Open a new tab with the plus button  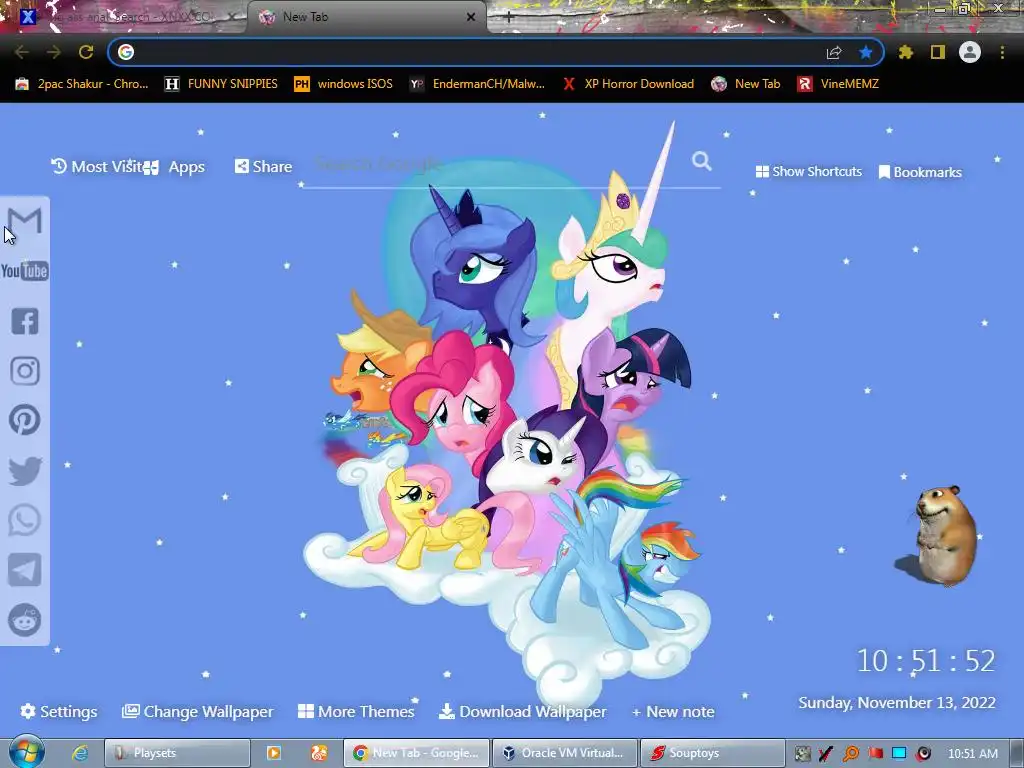(509, 18)
